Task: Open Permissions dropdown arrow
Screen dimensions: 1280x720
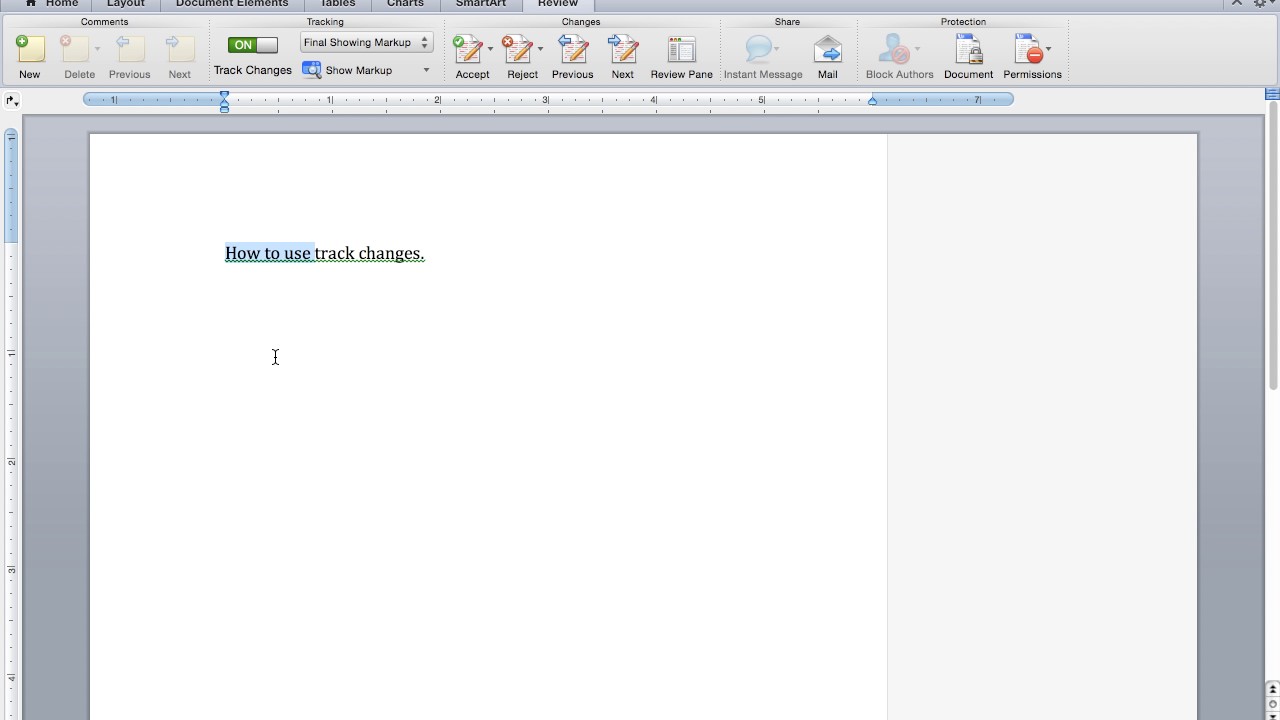Action: [x=1048, y=49]
